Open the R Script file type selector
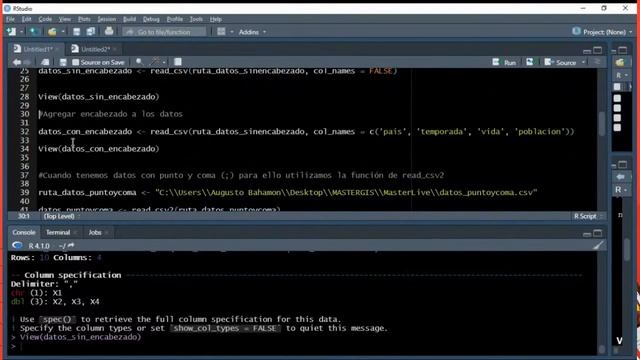Viewport: 640px width, 360px height. click(588, 216)
